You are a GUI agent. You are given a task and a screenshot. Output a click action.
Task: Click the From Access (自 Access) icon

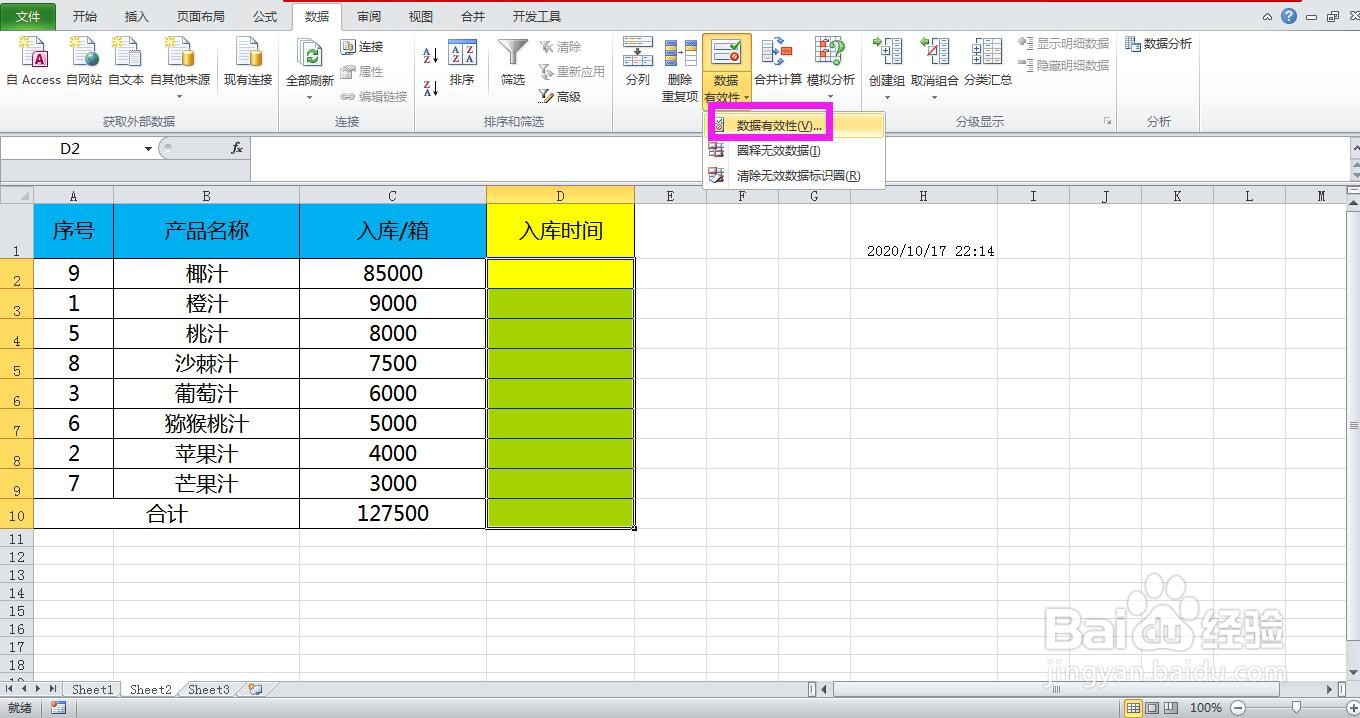pyautogui.click(x=34, y=62)
